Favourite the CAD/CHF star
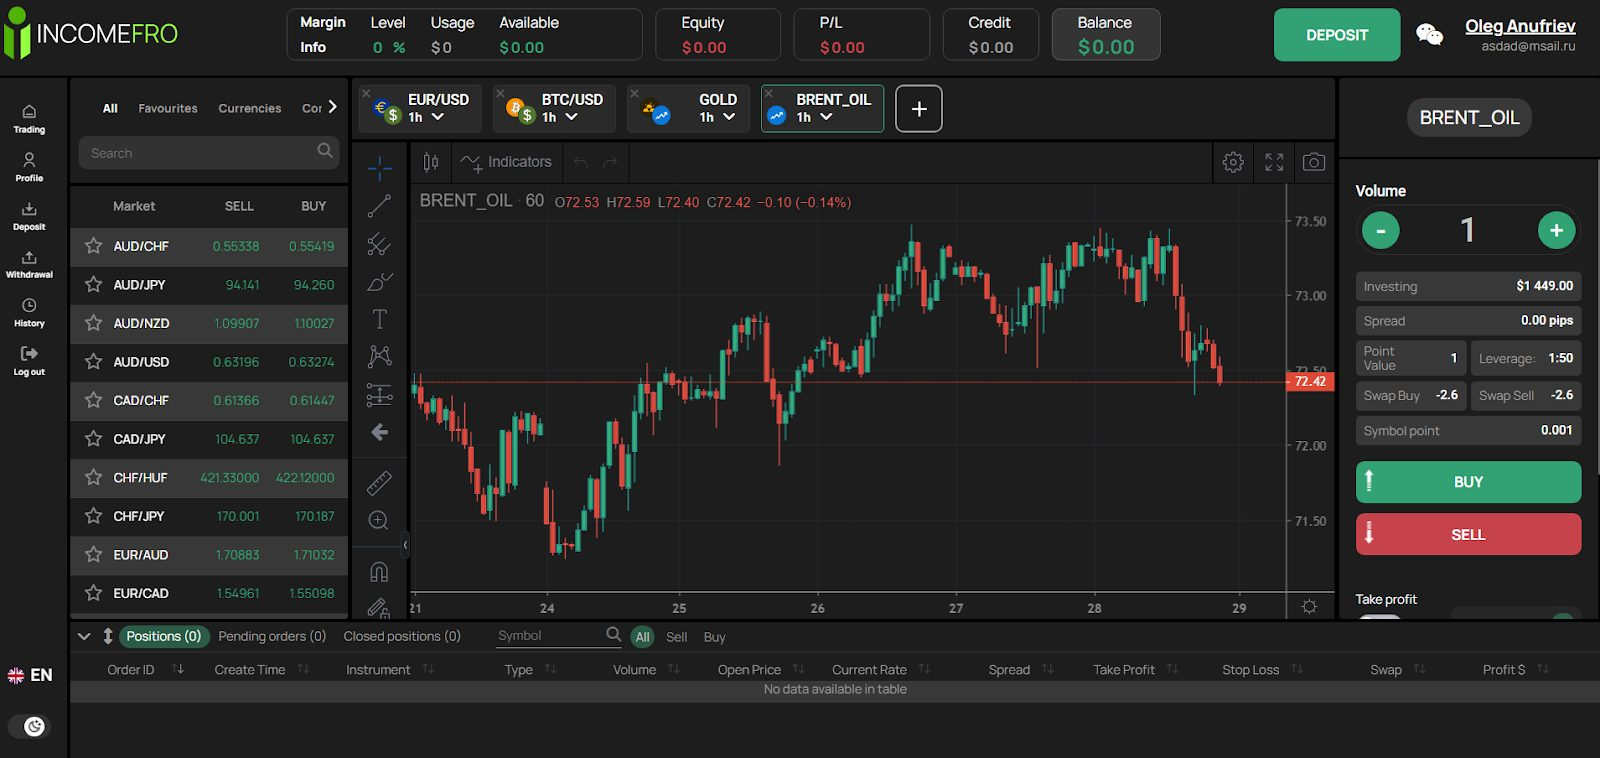Screen dimensions: 1600x758 point(94,400)
